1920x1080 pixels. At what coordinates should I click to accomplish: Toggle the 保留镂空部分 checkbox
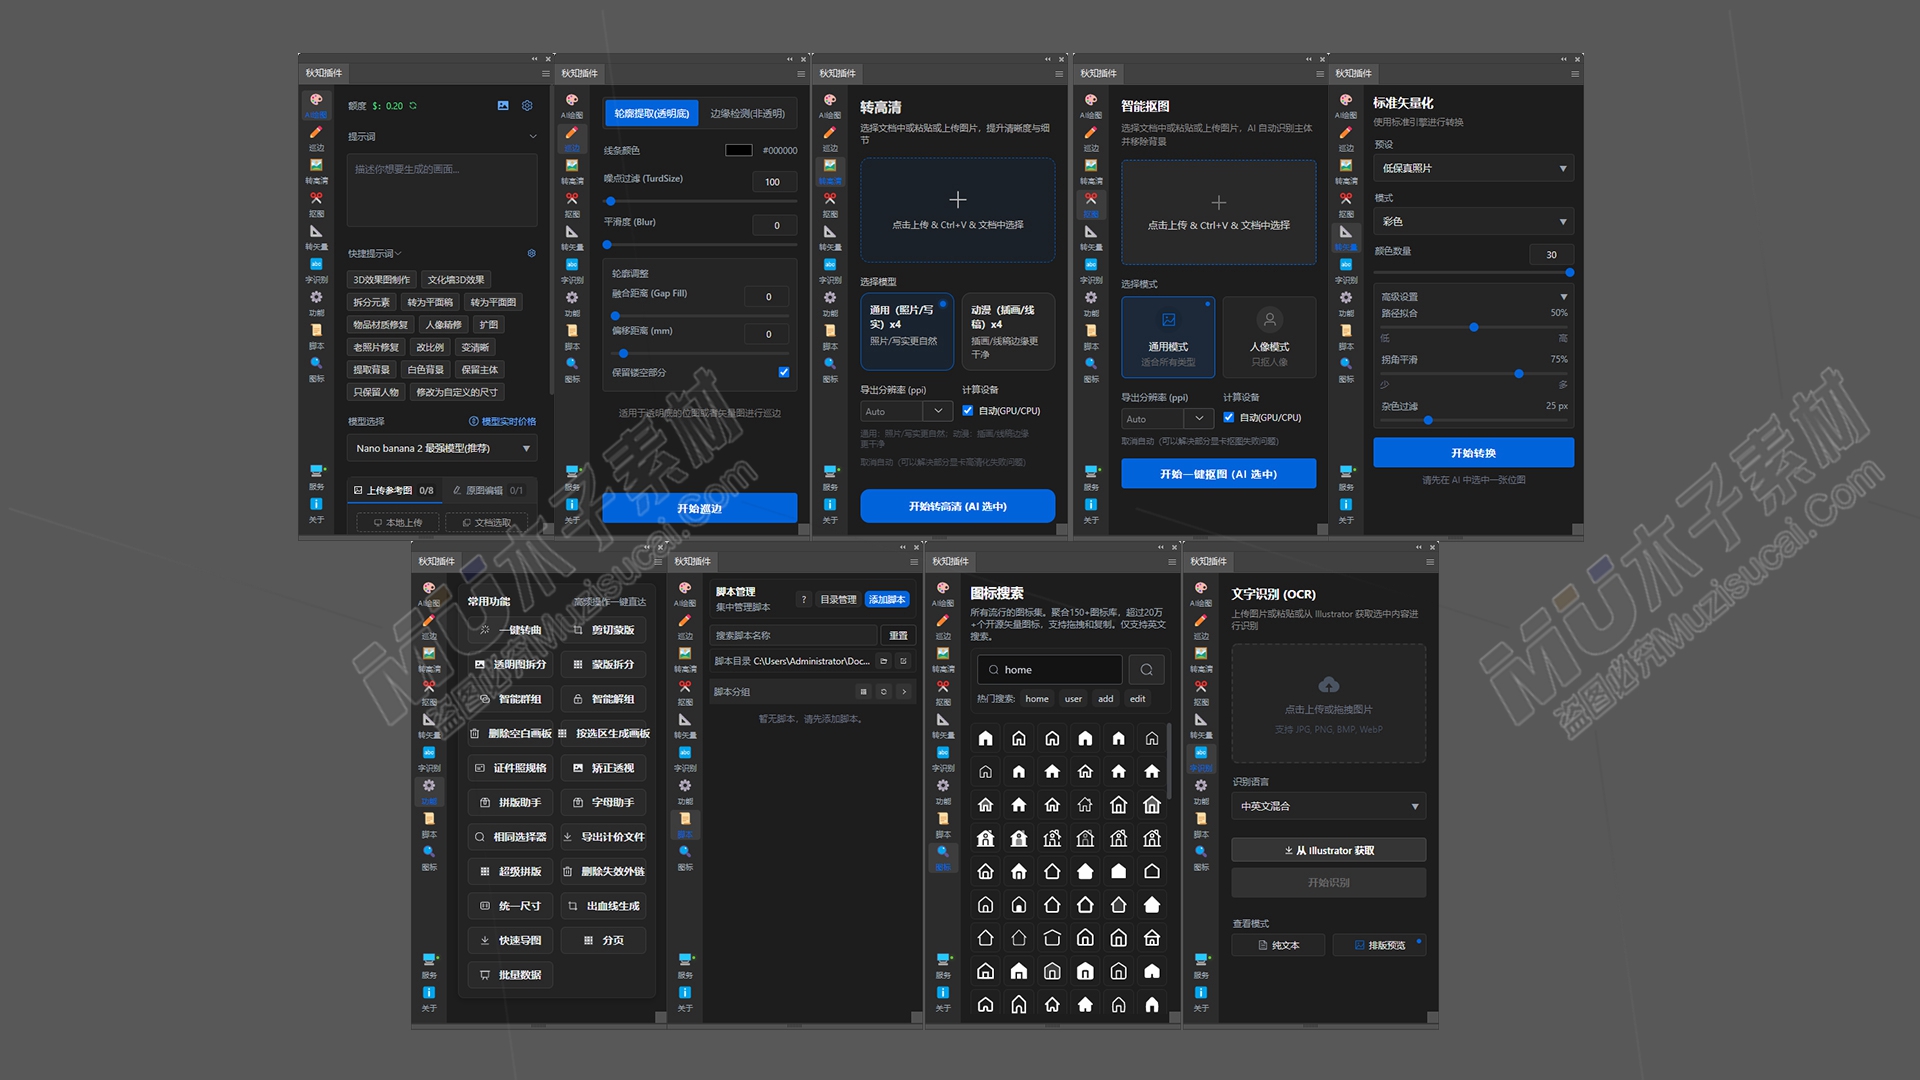pyautogui.click(x=784, y=372)
